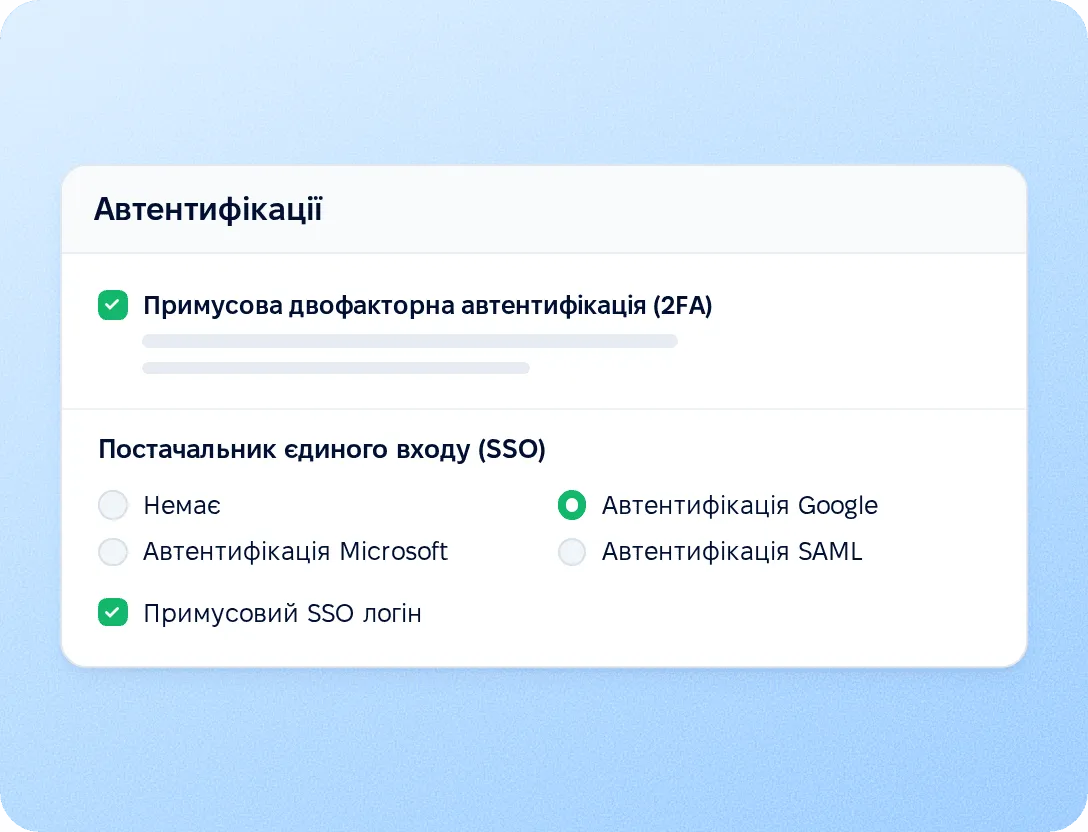Click the Примусова двофакторна автентифікація (2FA) label

[x=427, y=306]
